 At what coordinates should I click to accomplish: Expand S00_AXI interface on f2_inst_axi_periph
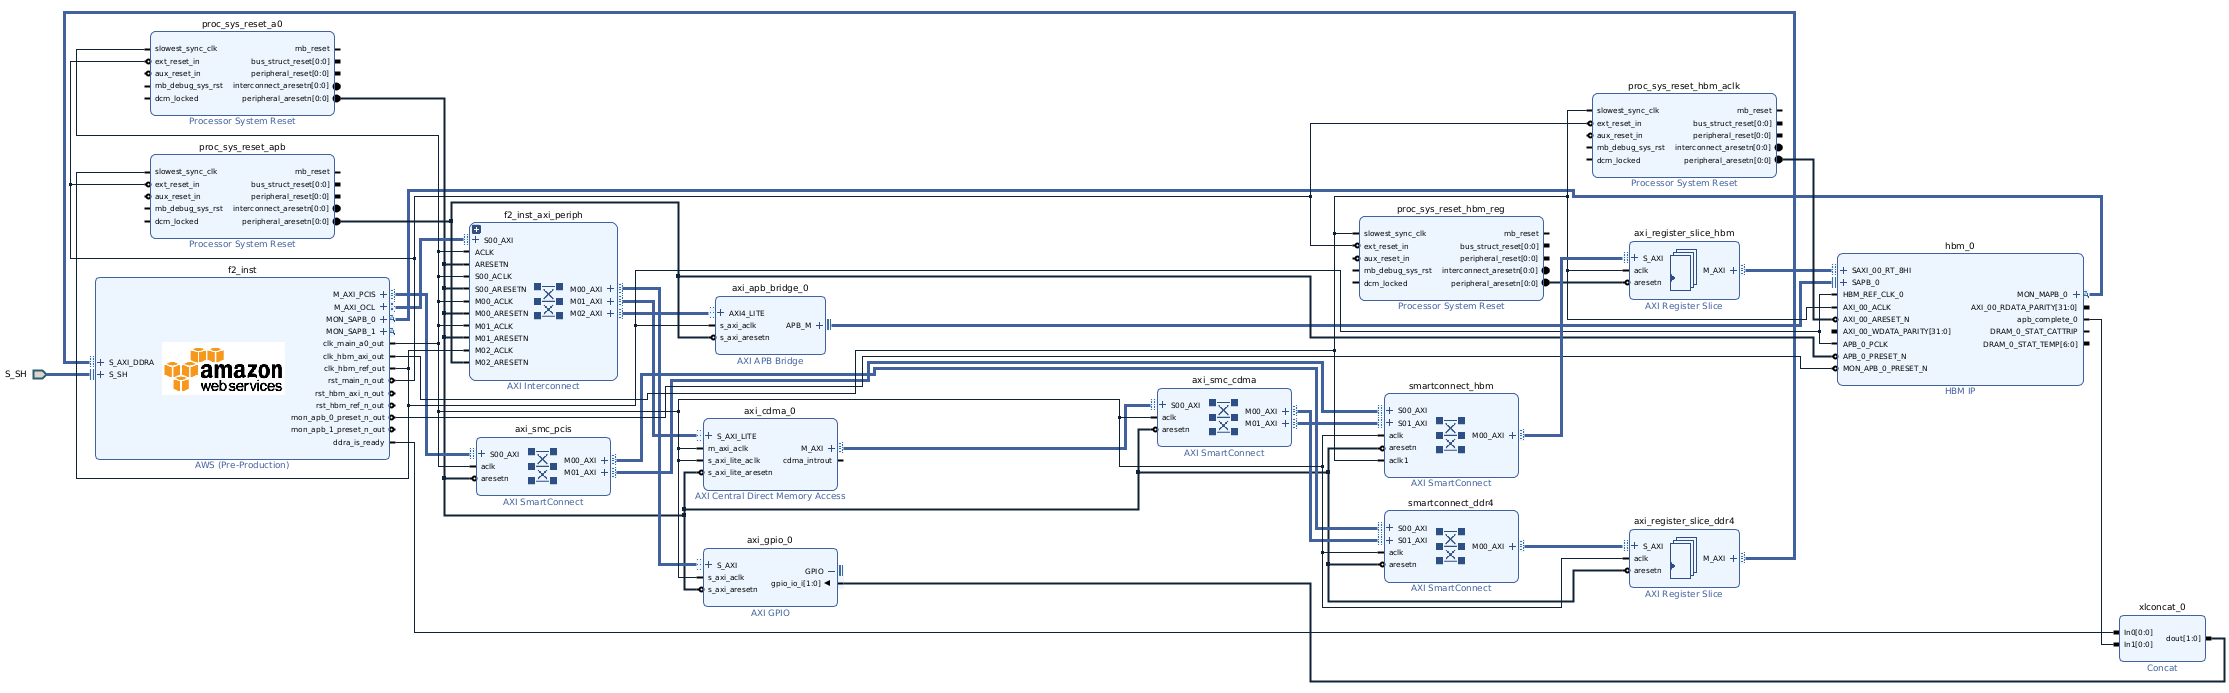(476, 241)
